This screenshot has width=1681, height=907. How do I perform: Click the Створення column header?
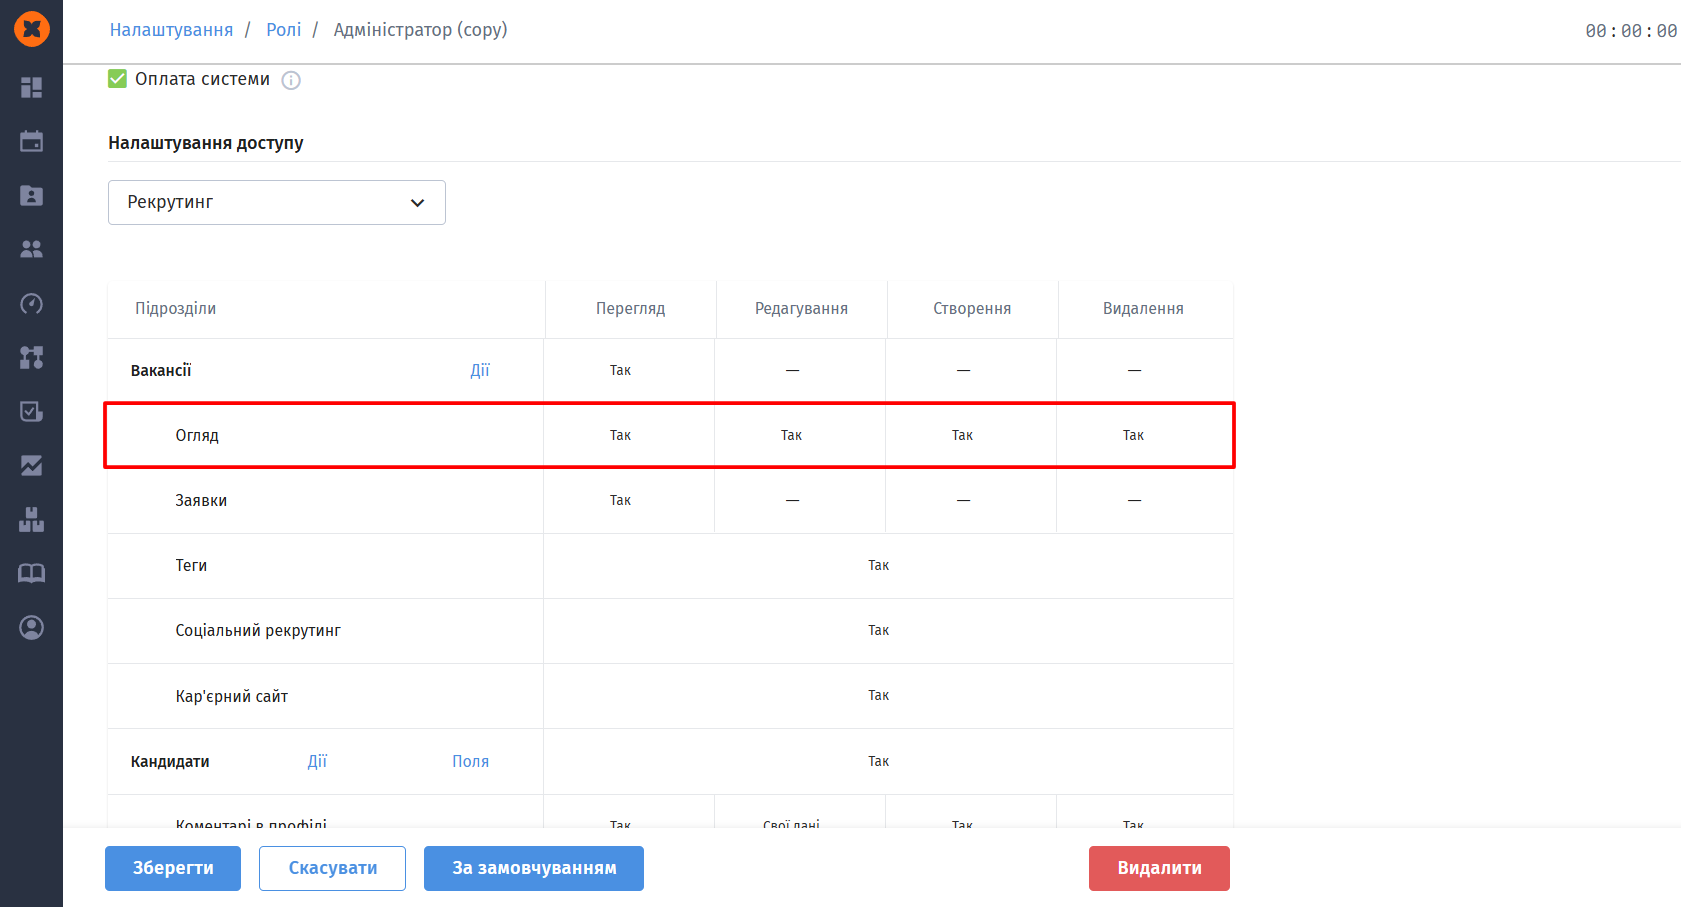click(972, 308)
